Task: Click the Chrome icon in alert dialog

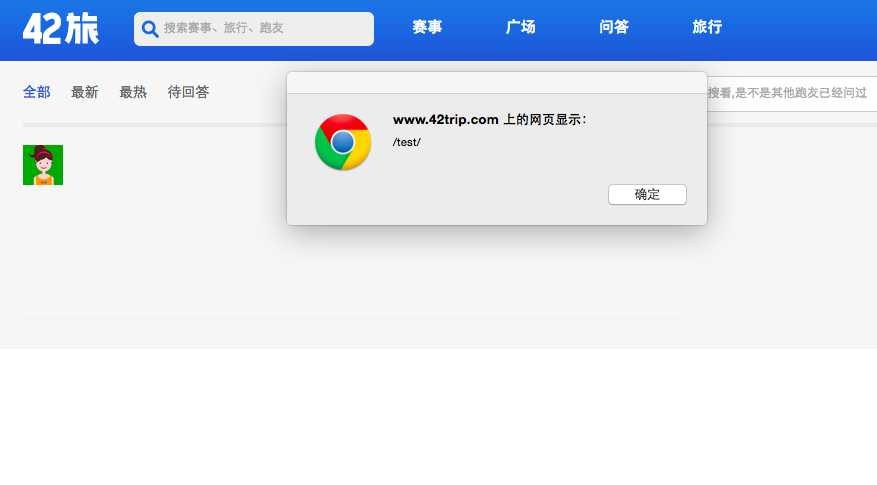Action: 343,142
